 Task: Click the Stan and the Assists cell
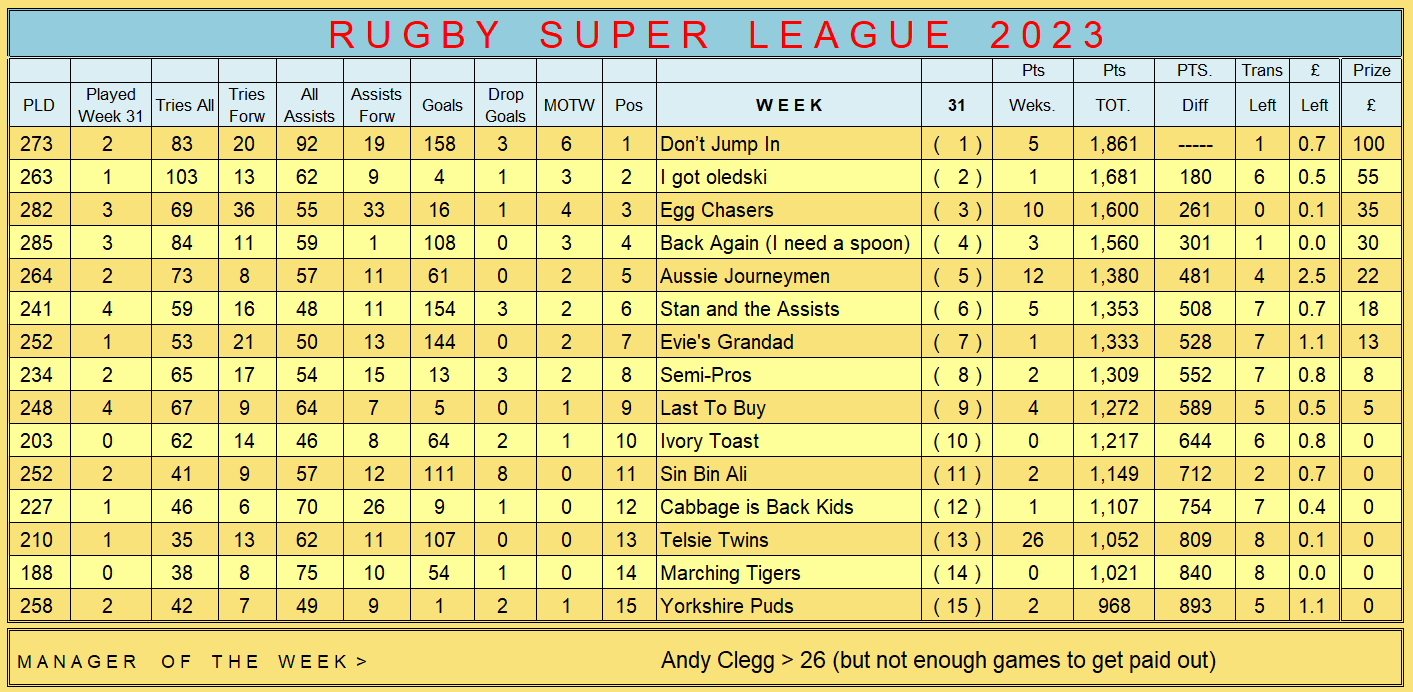789,309
